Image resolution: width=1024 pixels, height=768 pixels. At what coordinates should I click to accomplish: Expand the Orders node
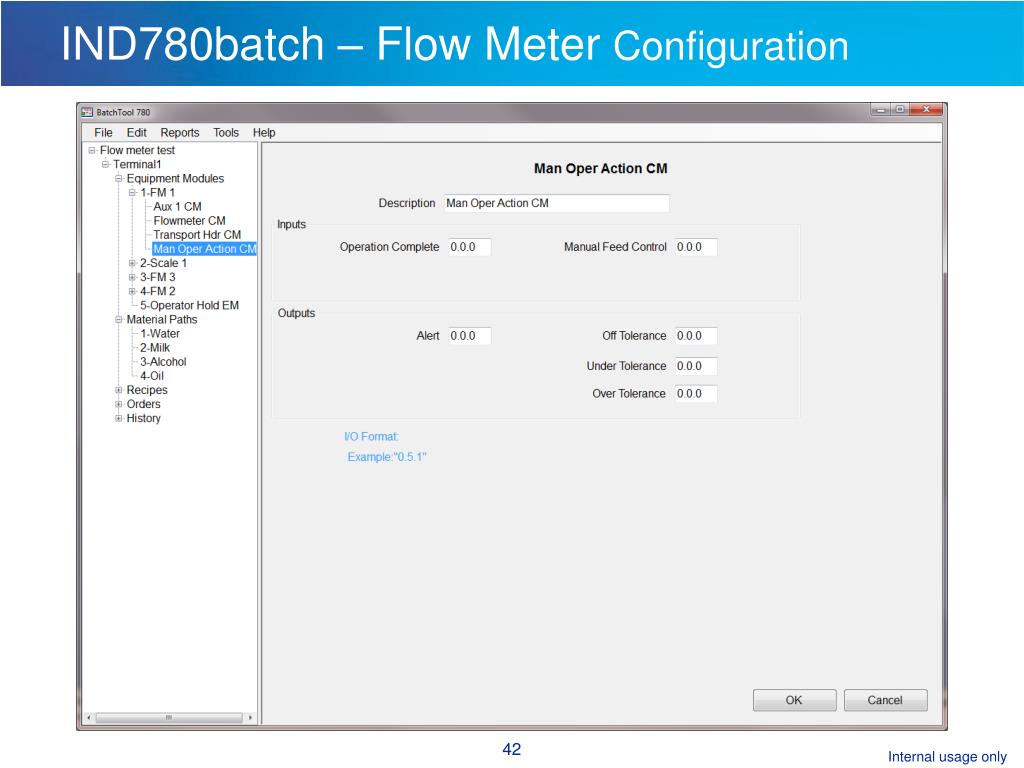click(x=119, y=404)
